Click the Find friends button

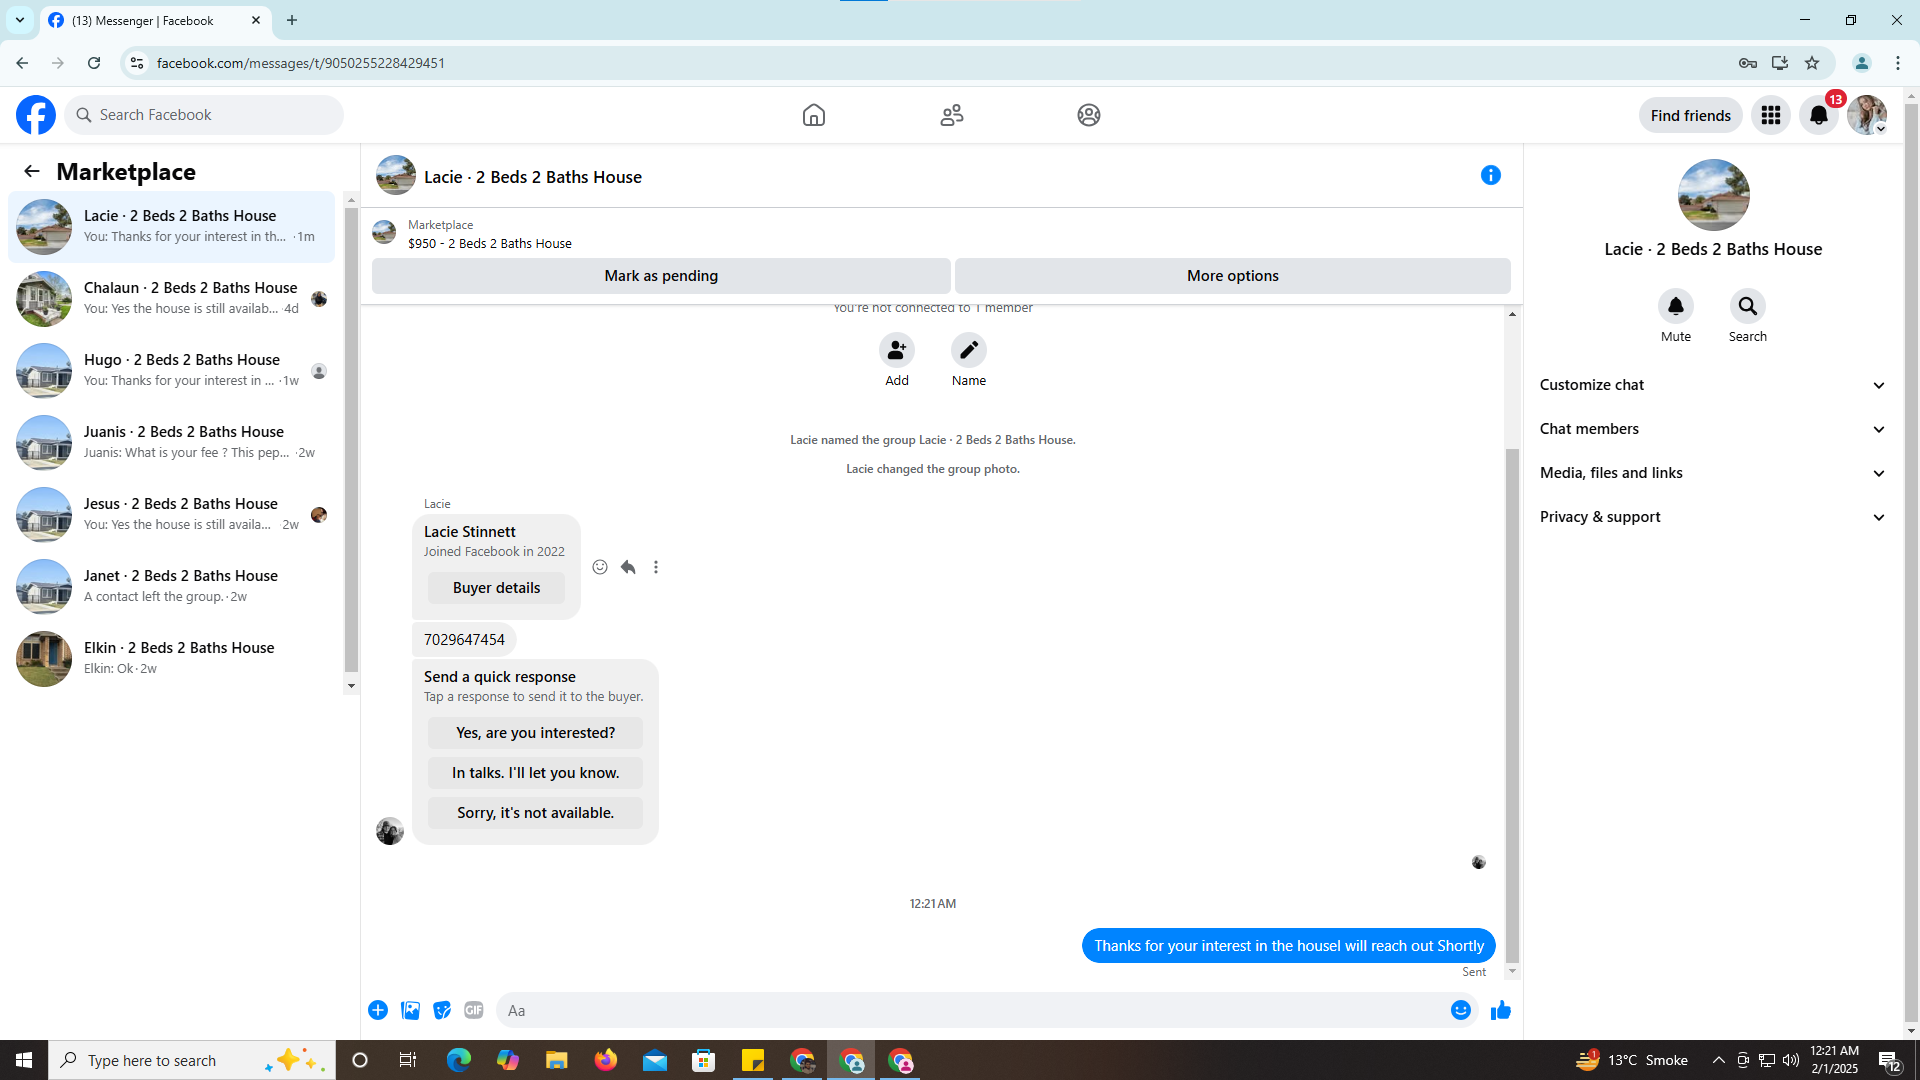coord(1690,115)
